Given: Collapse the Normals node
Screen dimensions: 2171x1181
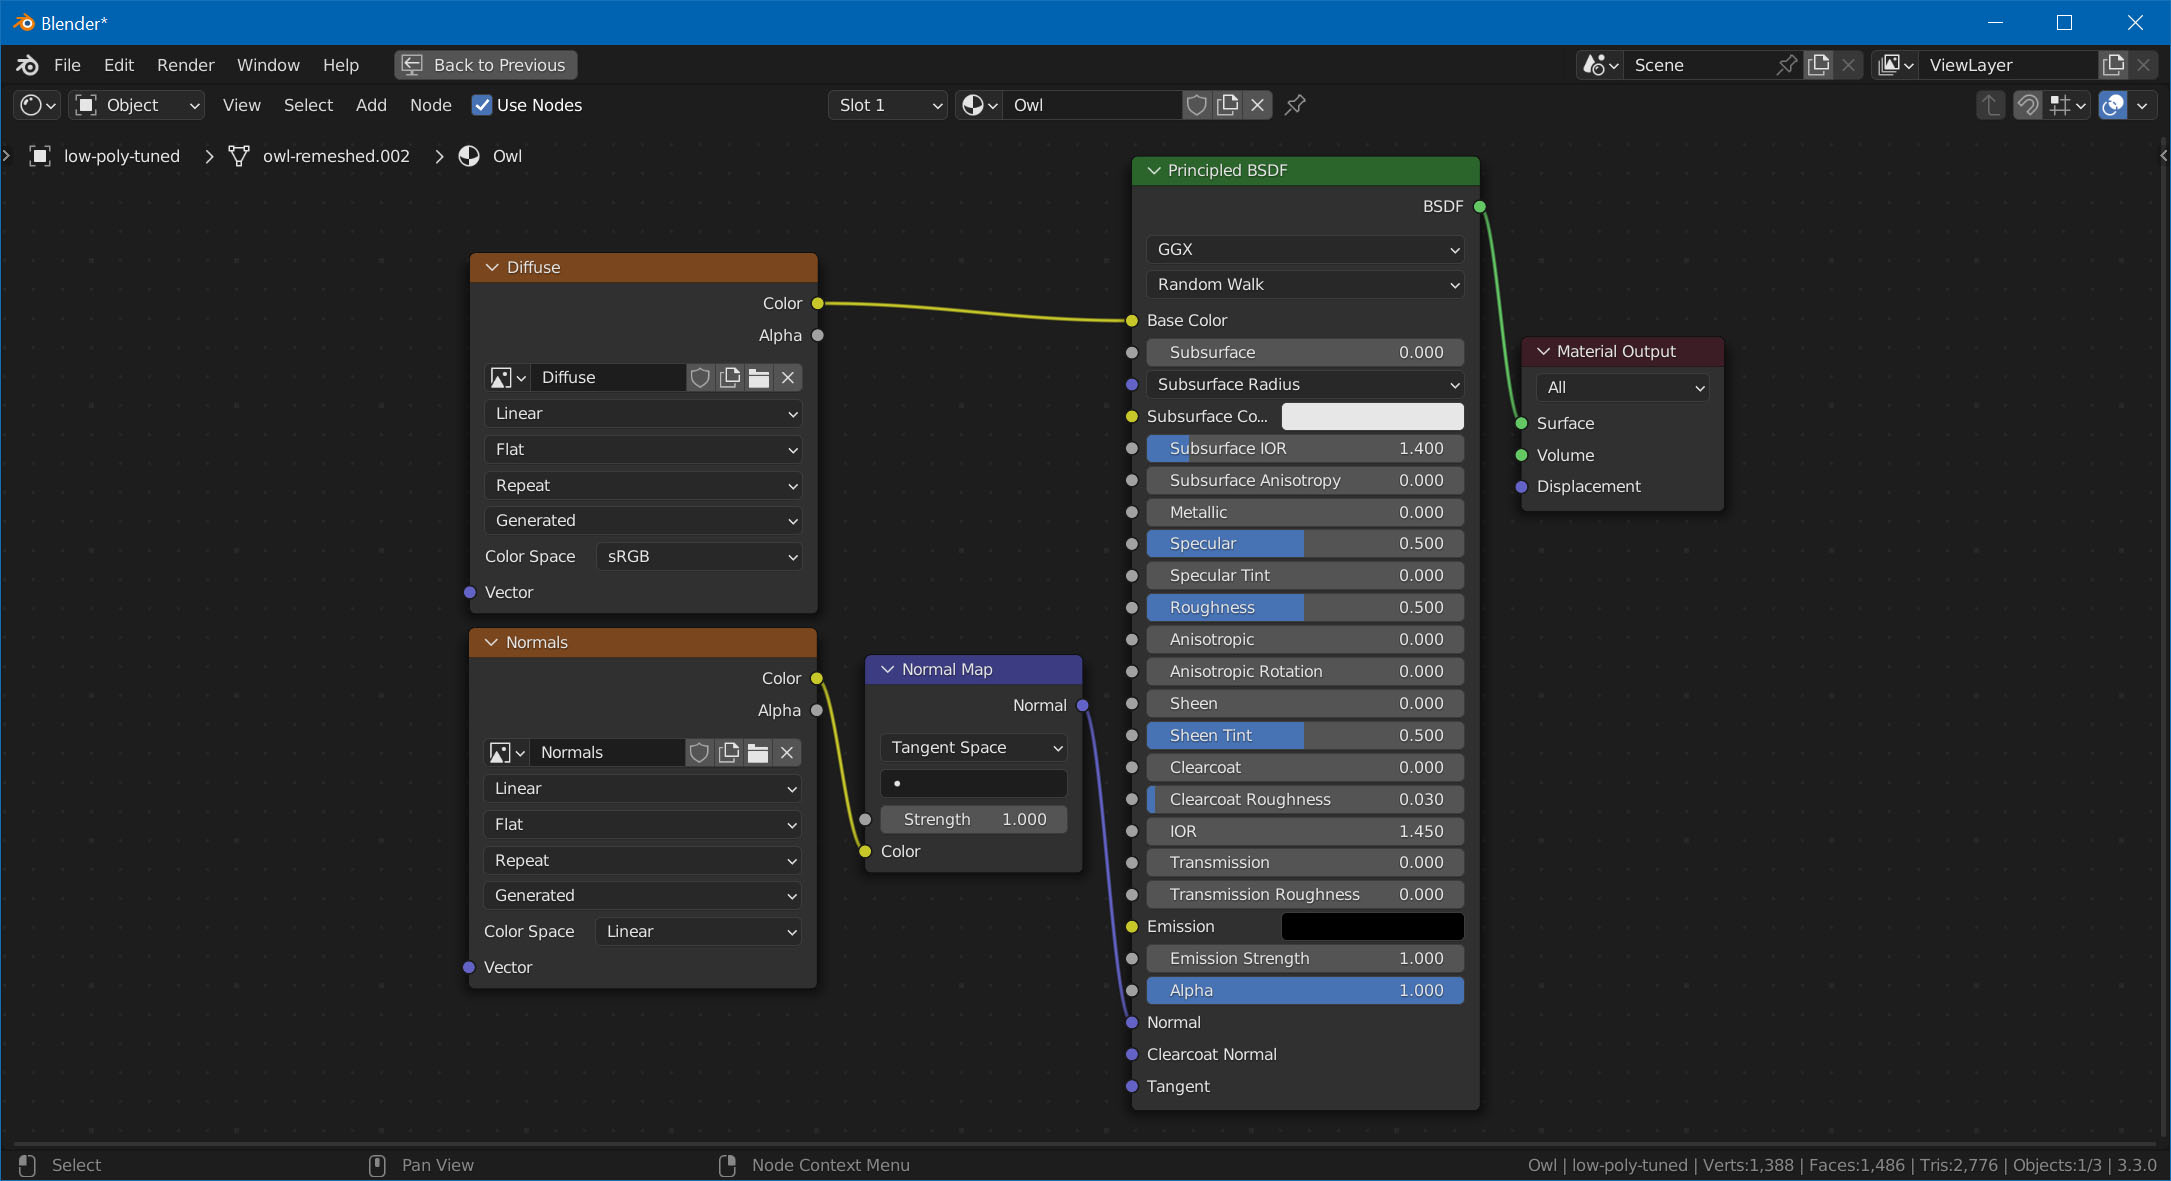Looking at the screenshot, I should point(491,642).
